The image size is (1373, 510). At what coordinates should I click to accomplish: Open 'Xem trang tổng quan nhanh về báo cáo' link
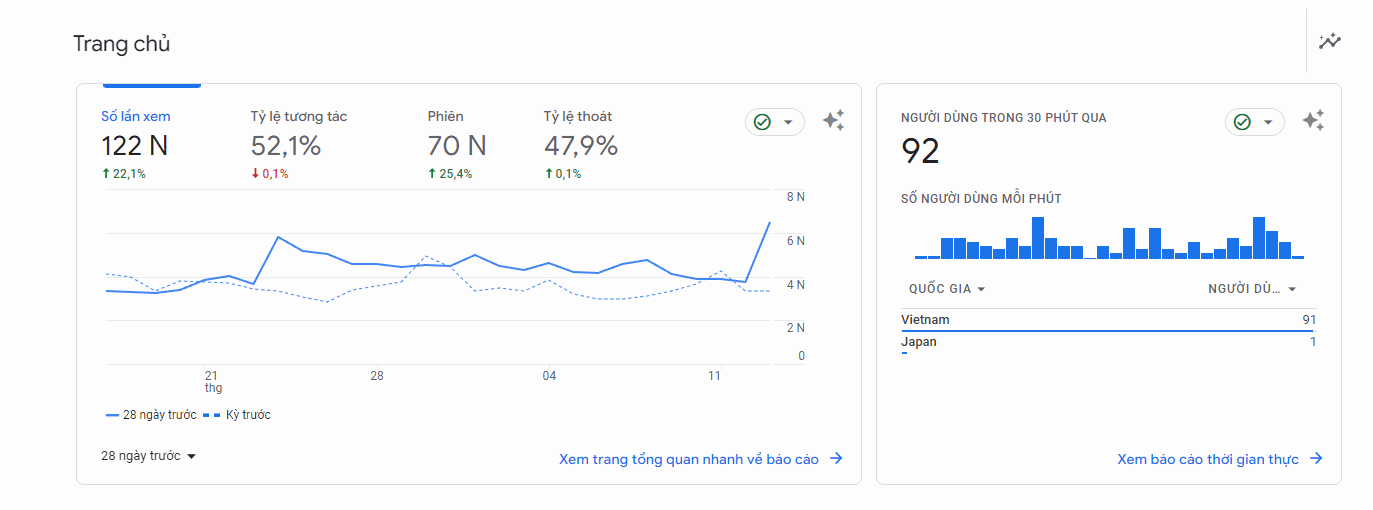pos(688,459)
